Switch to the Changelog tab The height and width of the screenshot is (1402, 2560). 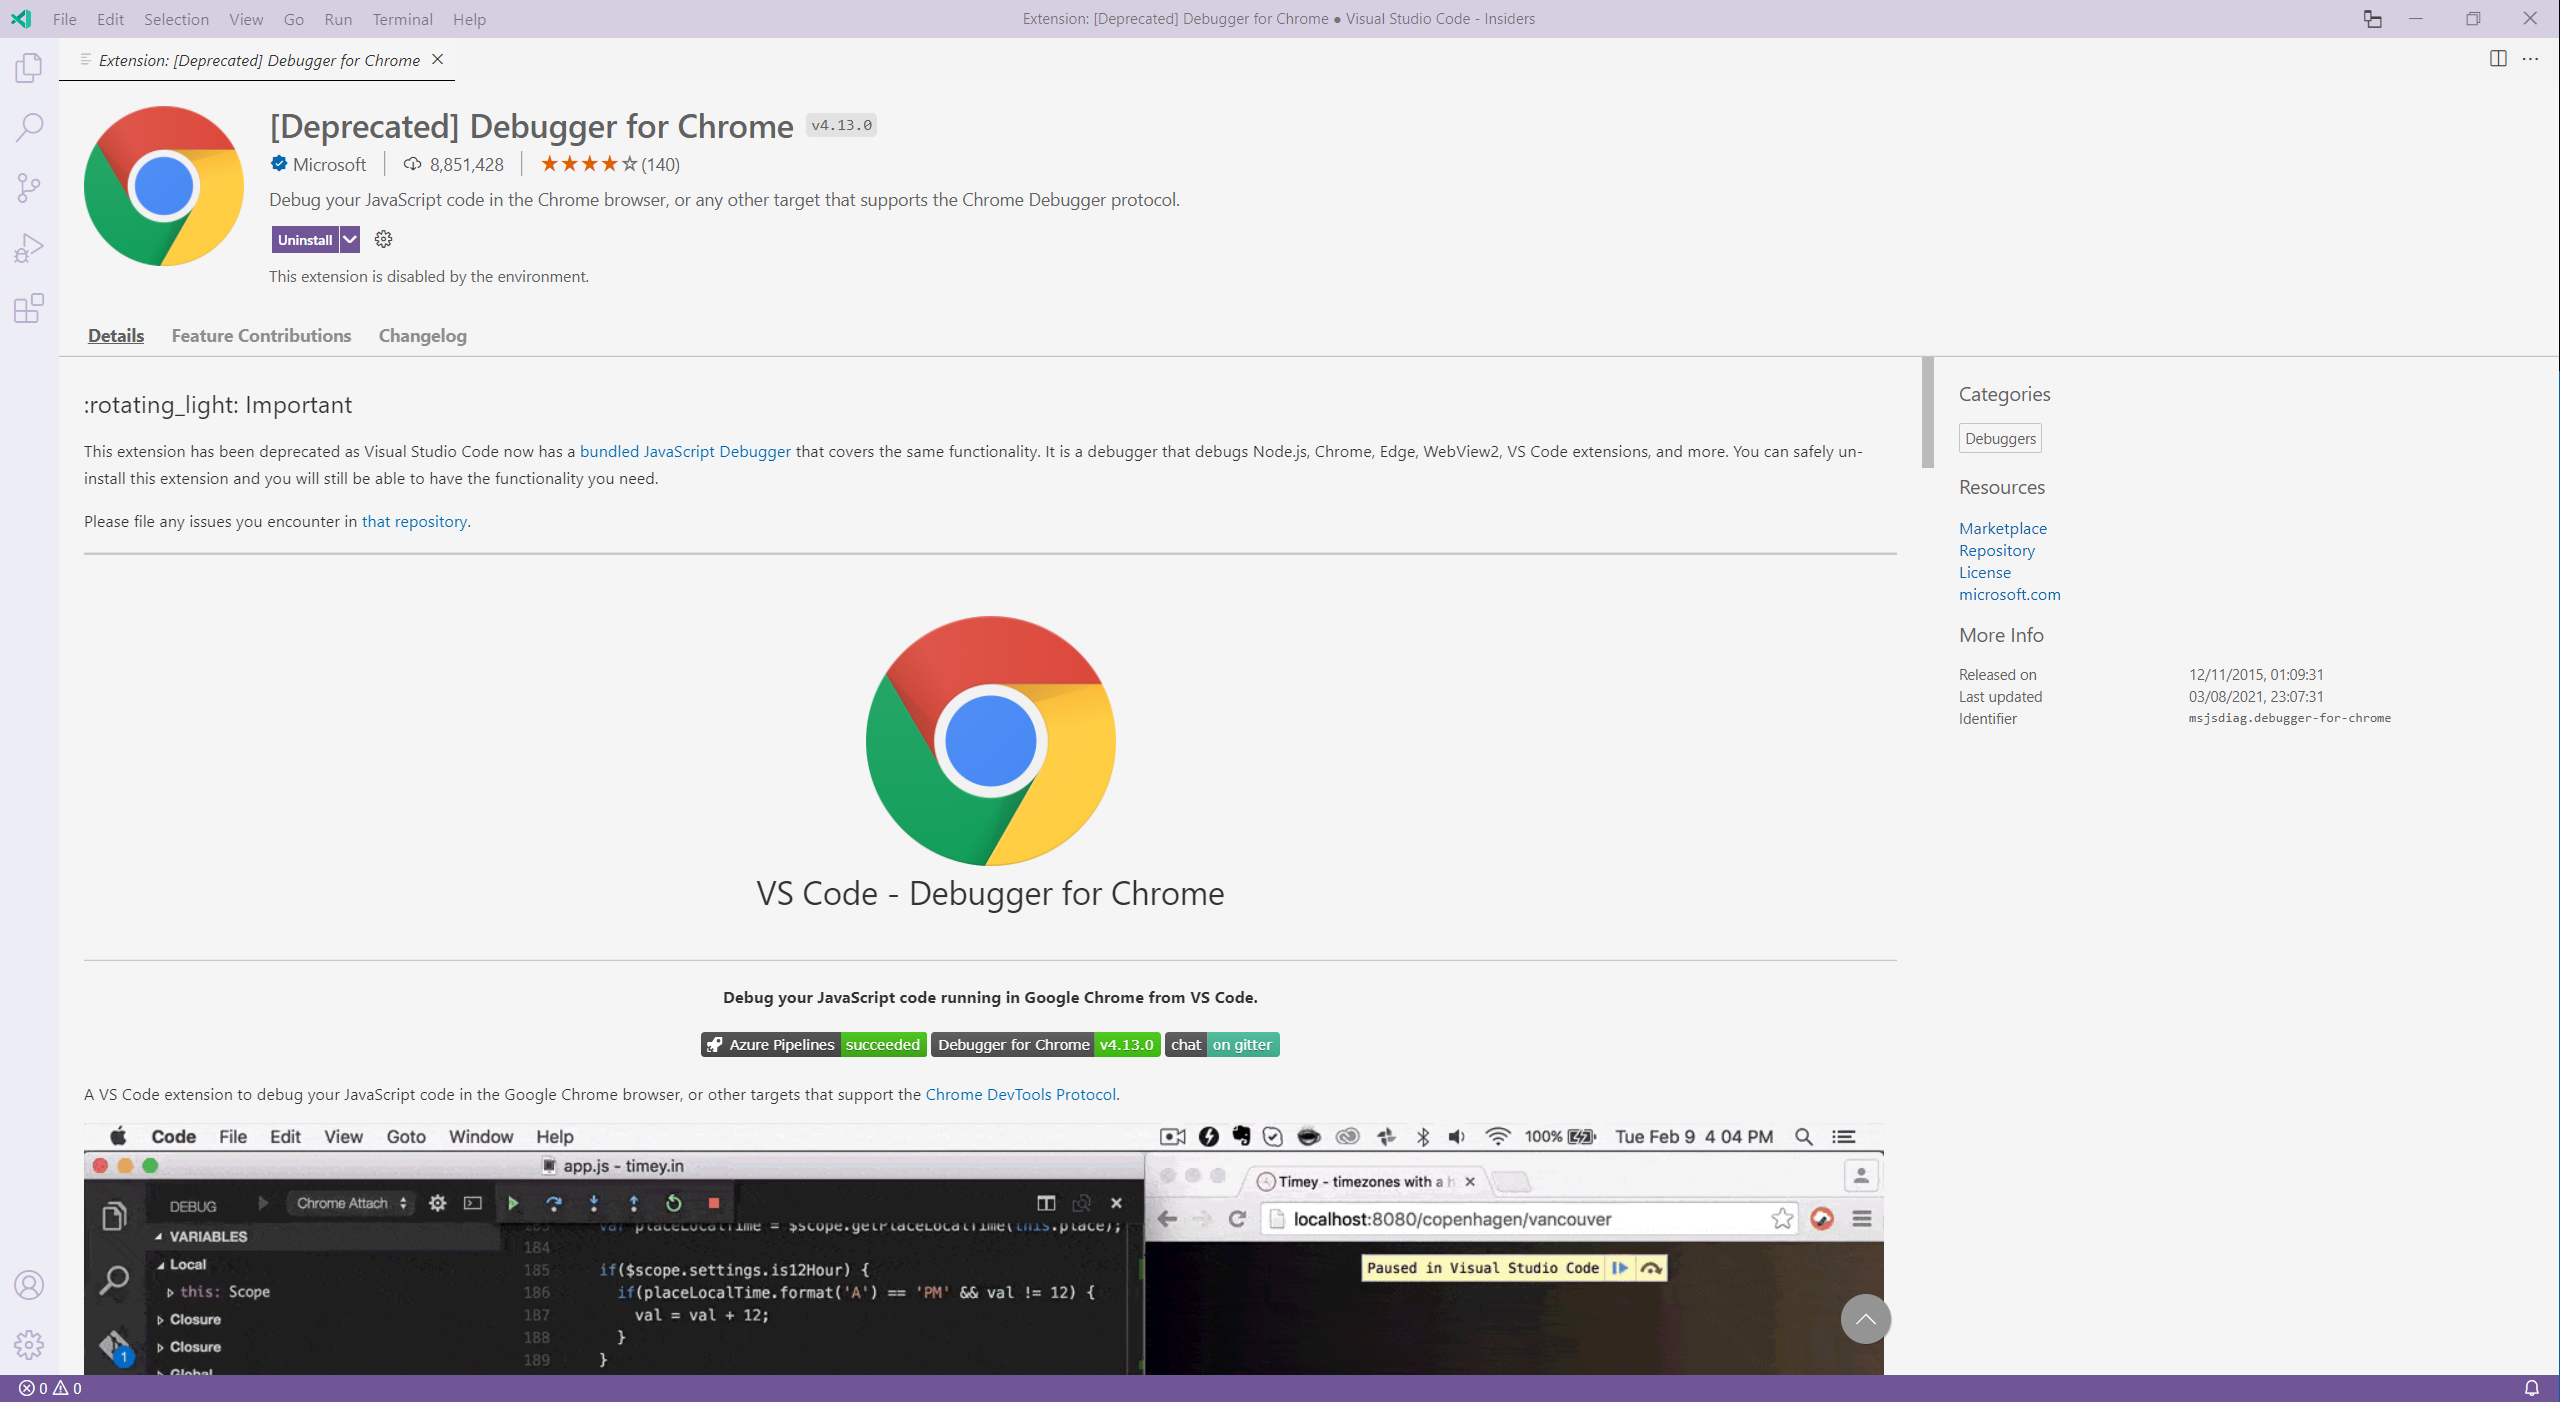tap(421, 335)
